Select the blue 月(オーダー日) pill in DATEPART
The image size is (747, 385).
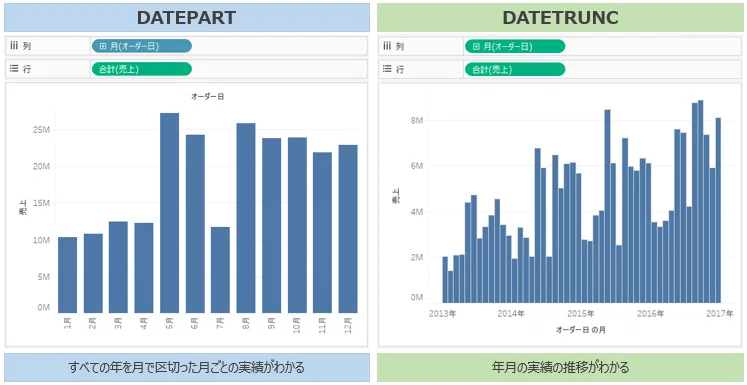(x=141, y=46)
